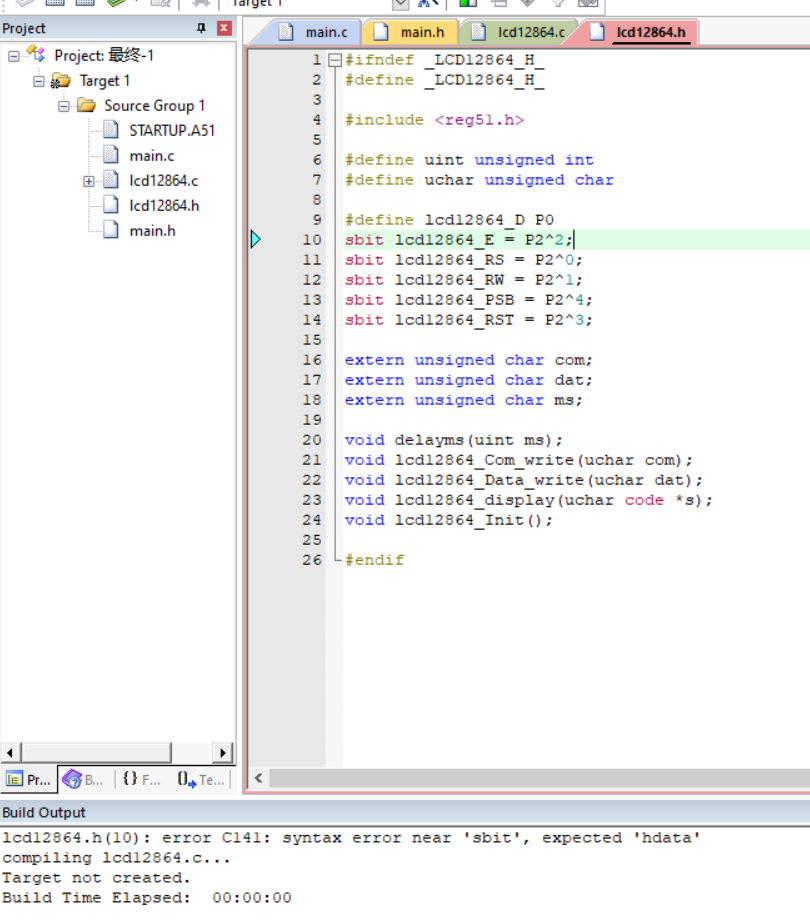Collapse the Source Group 1 folder

(64, 106)
